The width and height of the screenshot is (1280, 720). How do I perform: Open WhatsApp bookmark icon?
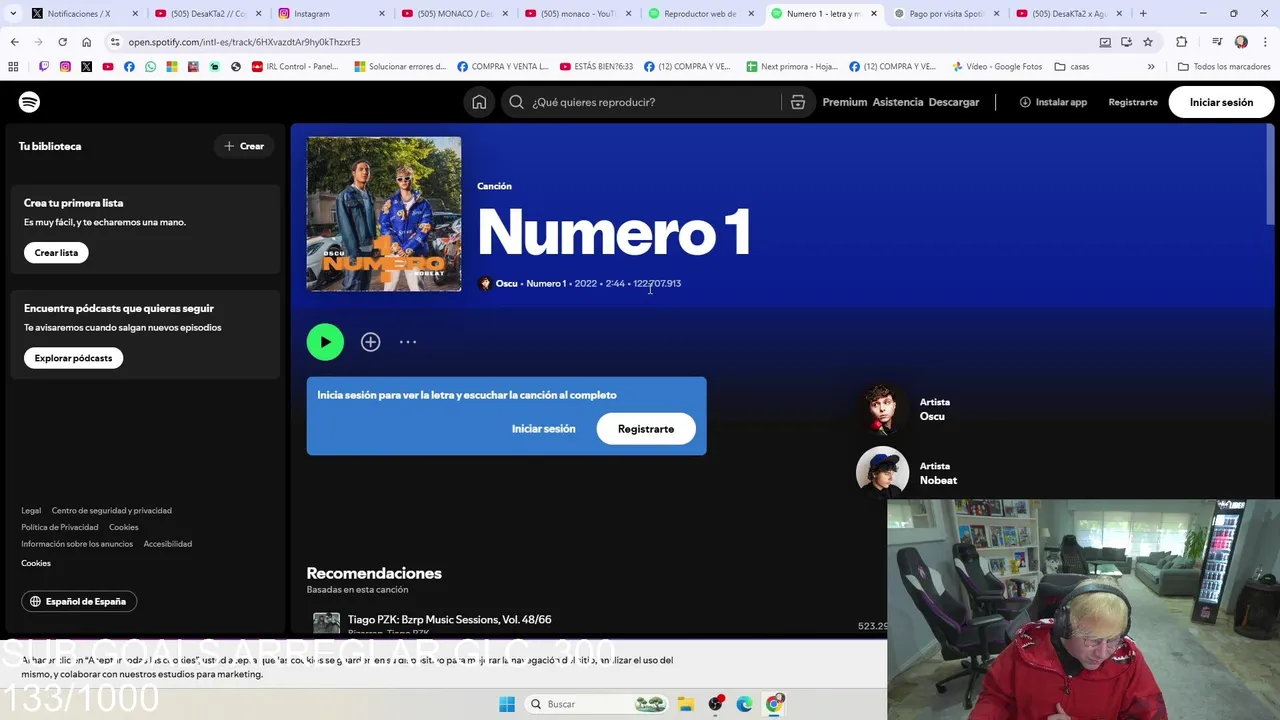pyautogui.click(x=150, y=67)
